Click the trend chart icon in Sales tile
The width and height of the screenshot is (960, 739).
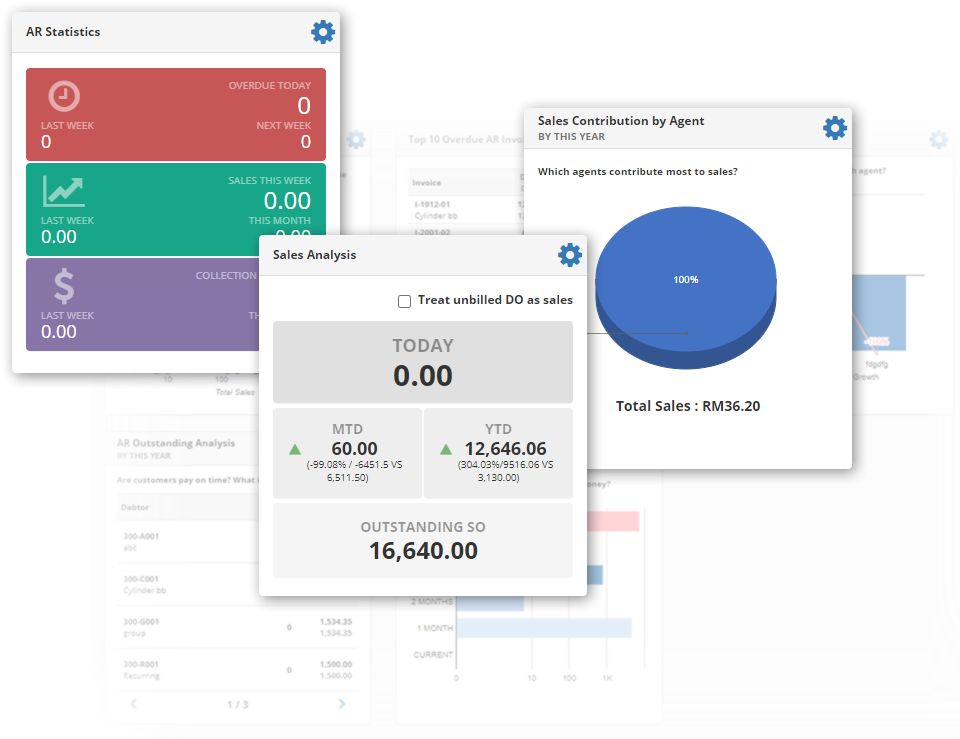click(x=64, y=191)
